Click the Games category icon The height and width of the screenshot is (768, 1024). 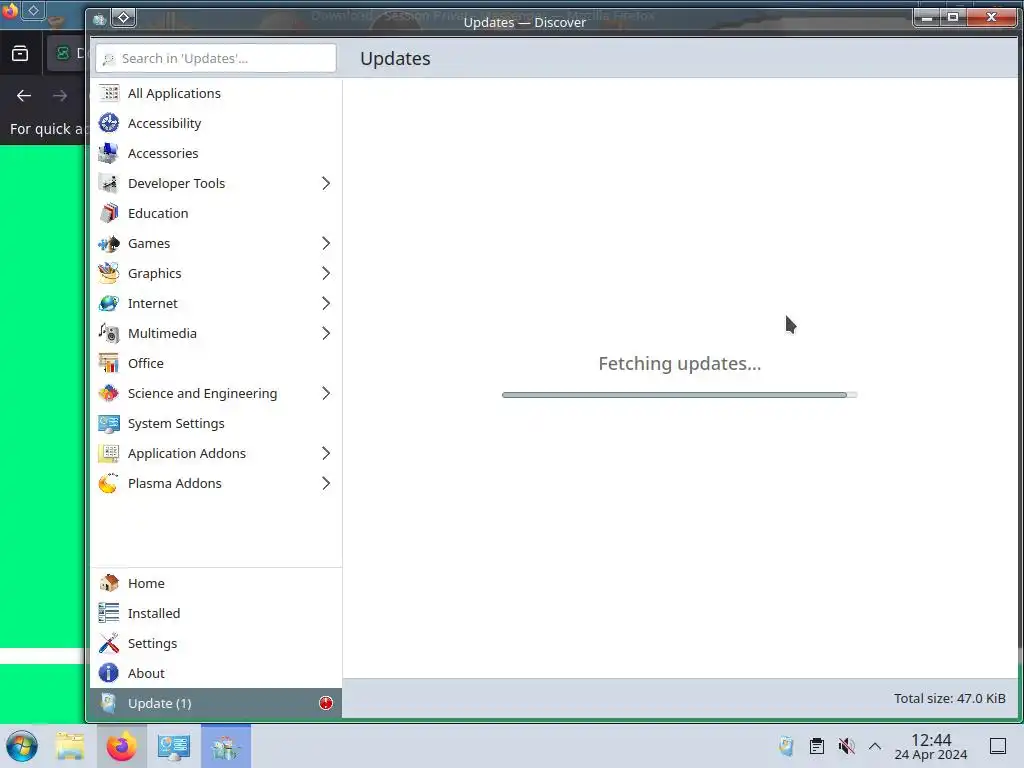tap(108, 244)
